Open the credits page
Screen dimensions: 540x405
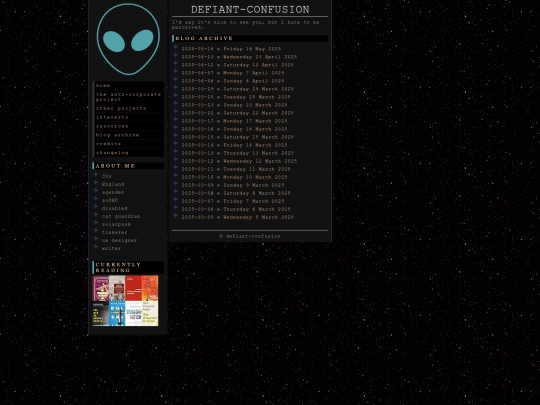click(128, 144)
